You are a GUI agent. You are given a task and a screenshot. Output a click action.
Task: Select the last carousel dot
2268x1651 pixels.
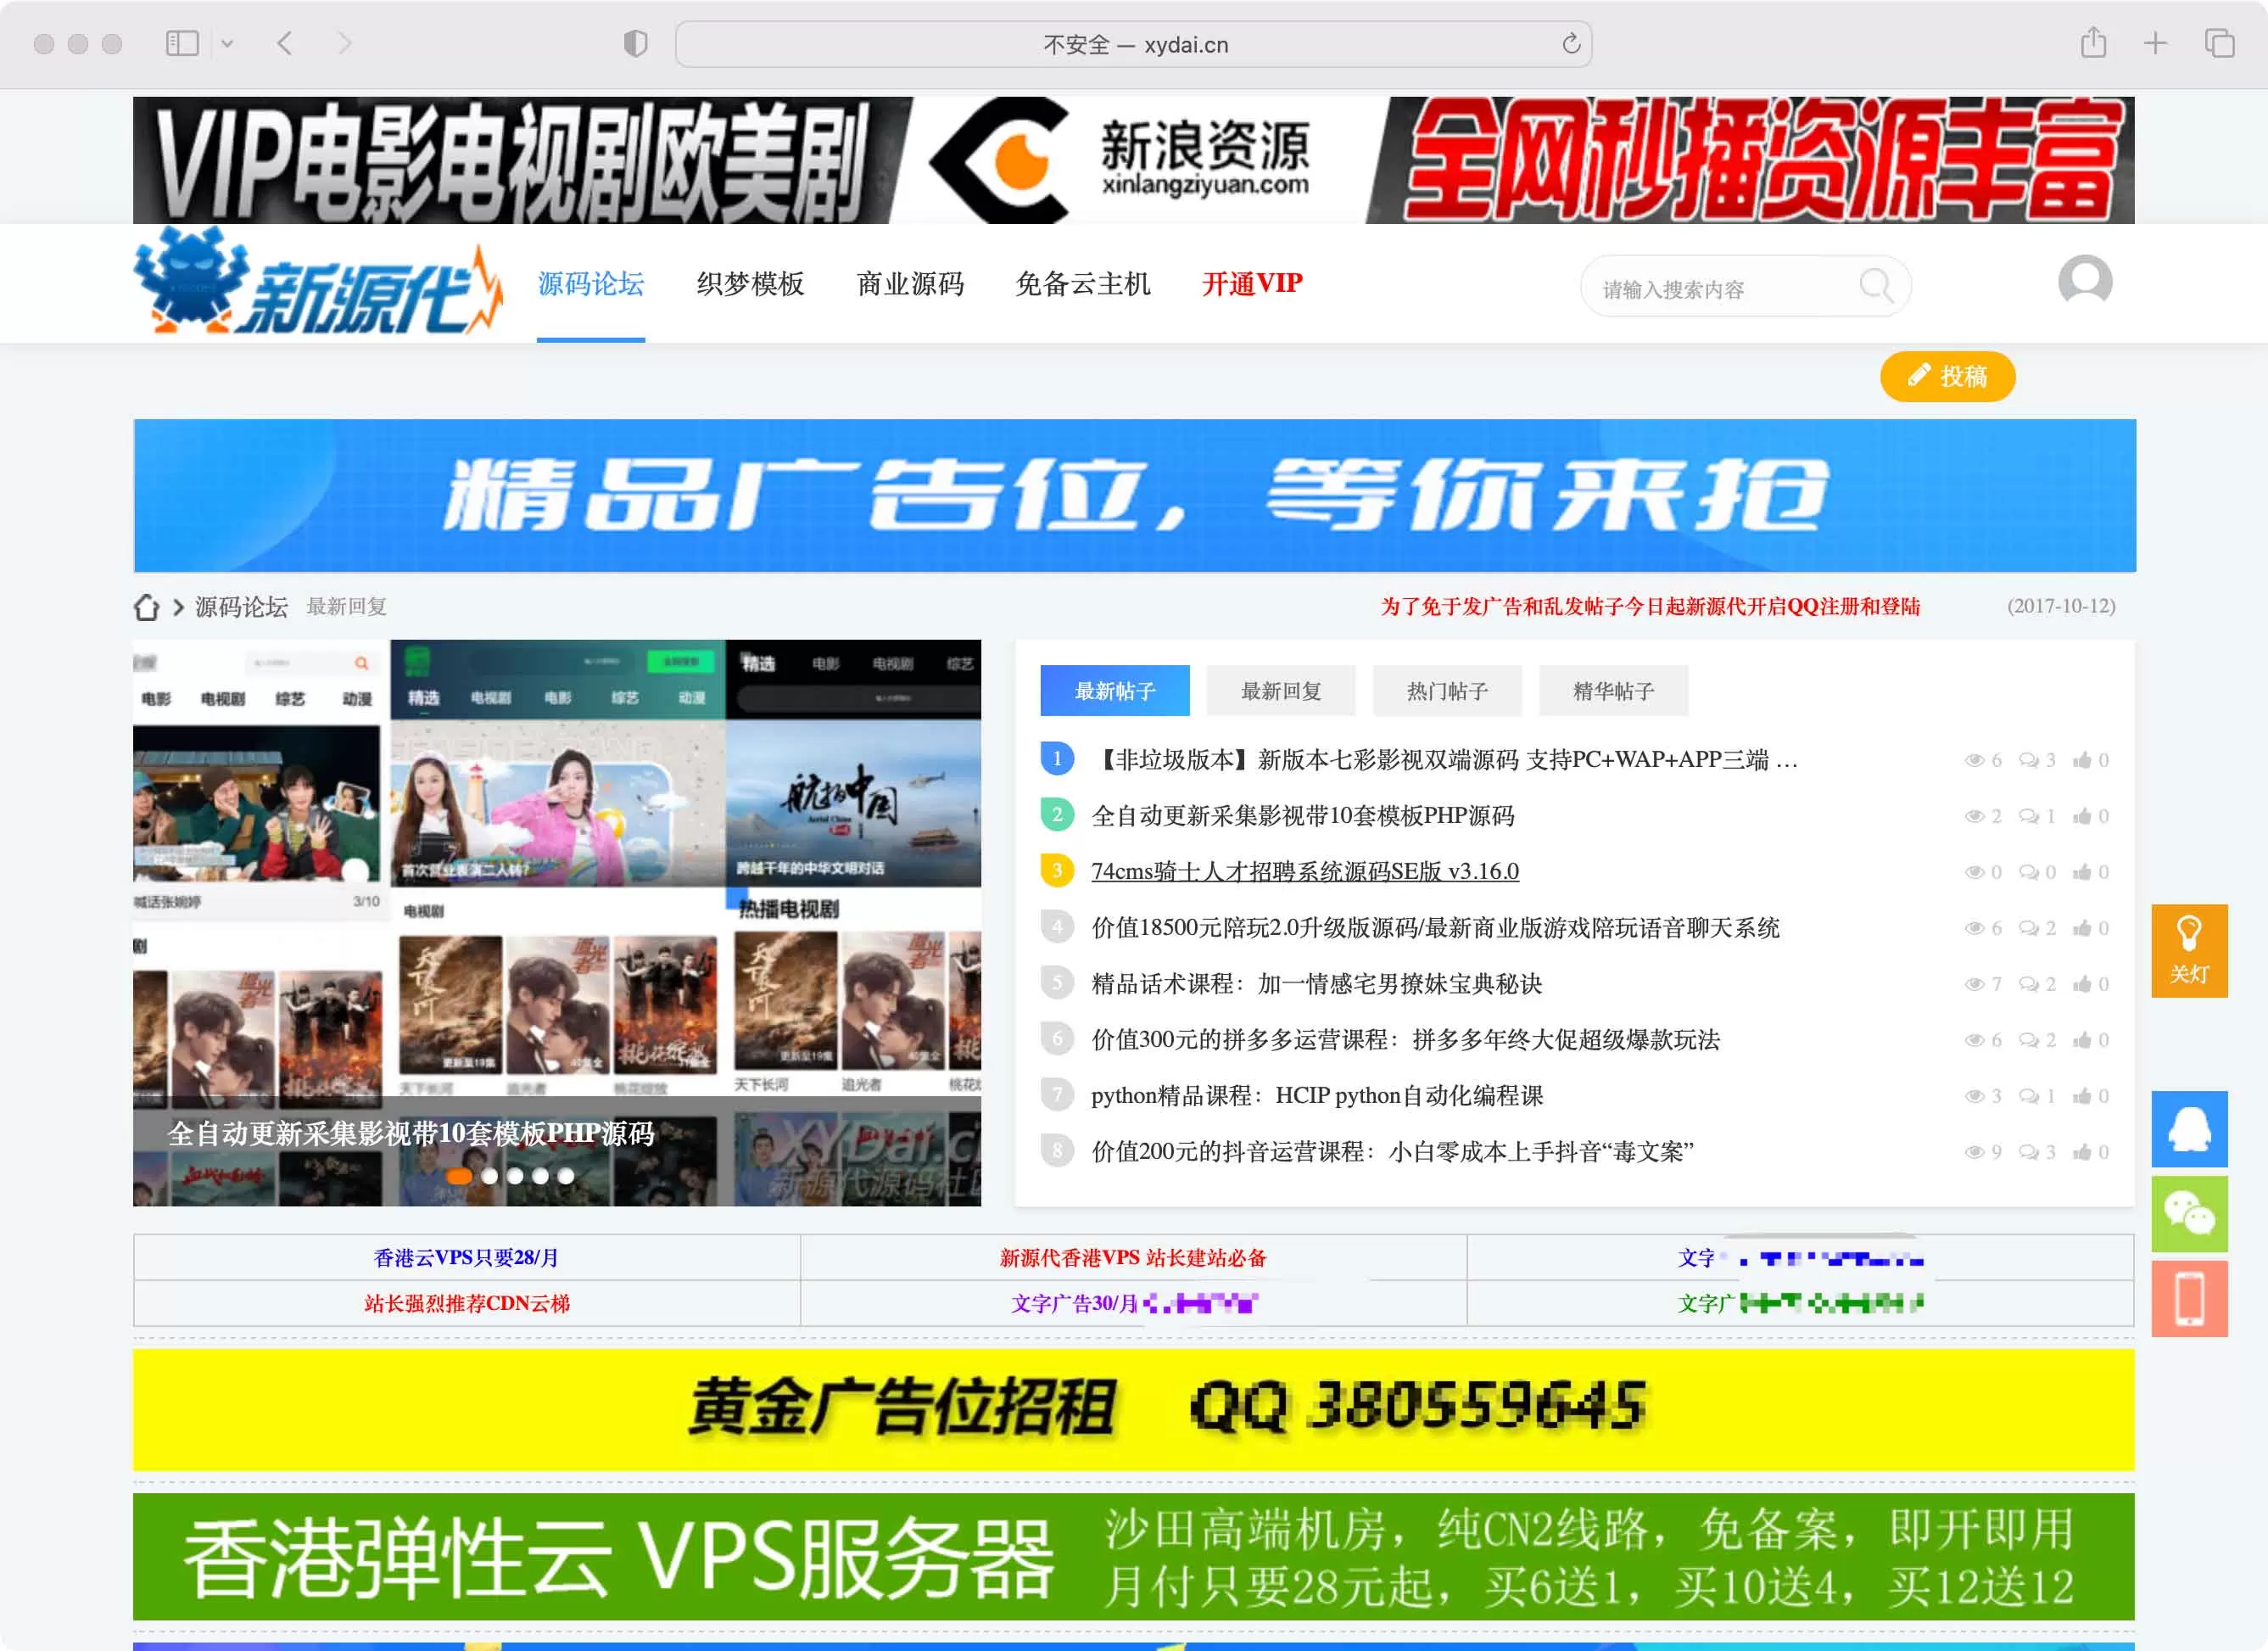click(x=566, y=1177)
